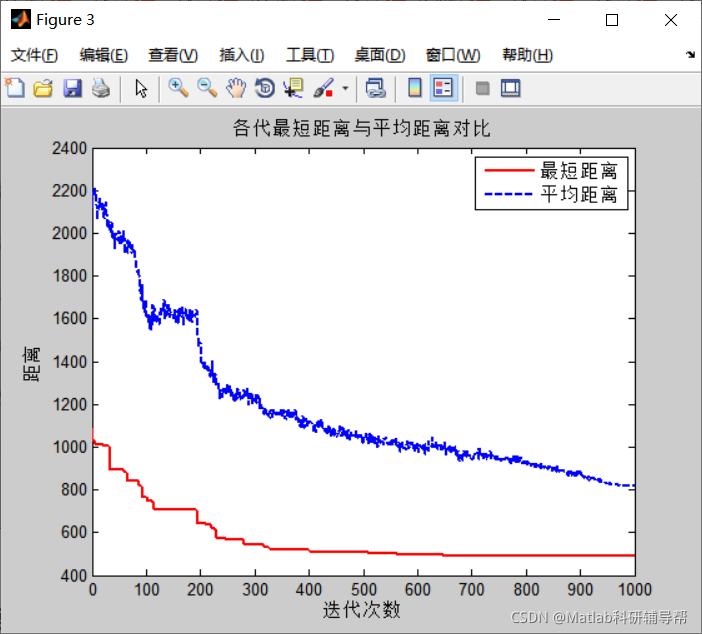This screenshot has width=702, height=634.
Task: Activate the Brush data tool
Action: (x=324, y=88)
